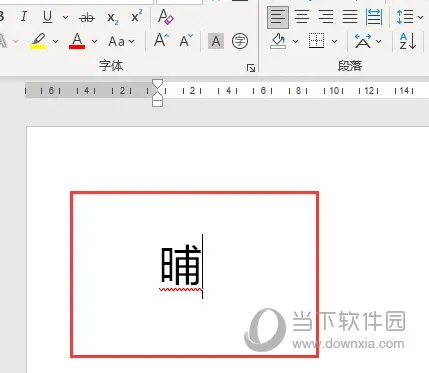Screen dimensions: 429x373
Task: Align text left
Action: (x=278, y=17)
